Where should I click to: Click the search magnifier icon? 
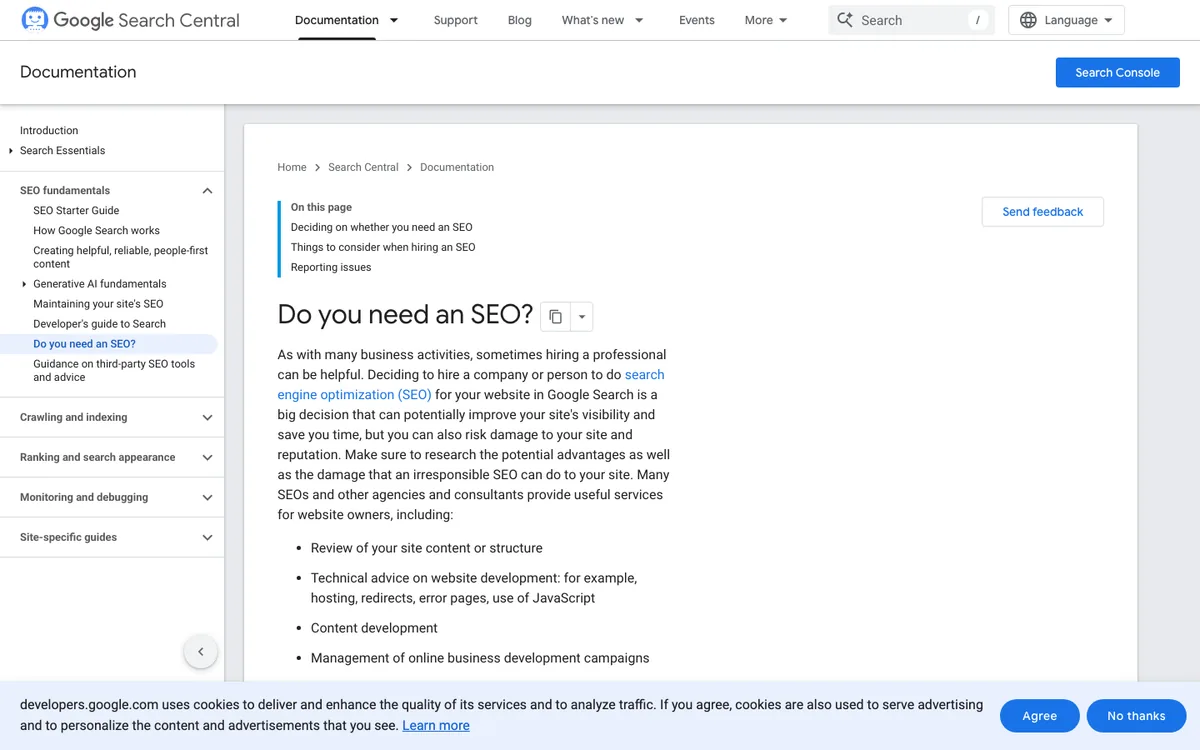click(x=845, y=20)
